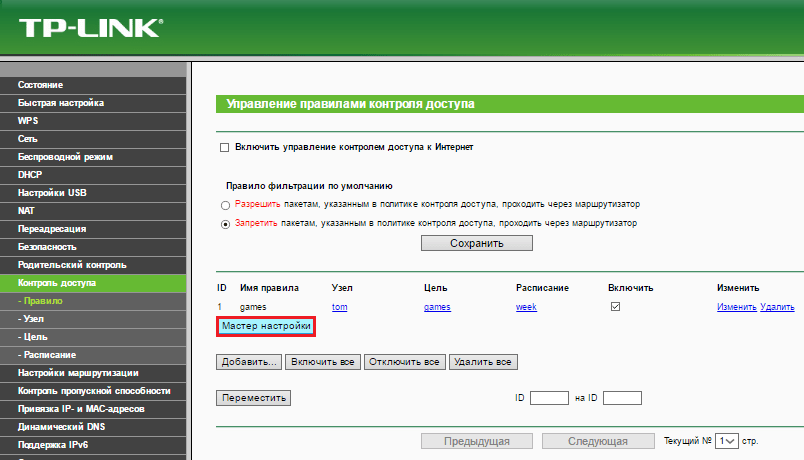
Task: Click the Добавить... button
Action: pyautogui.click(x=250, y=362)
